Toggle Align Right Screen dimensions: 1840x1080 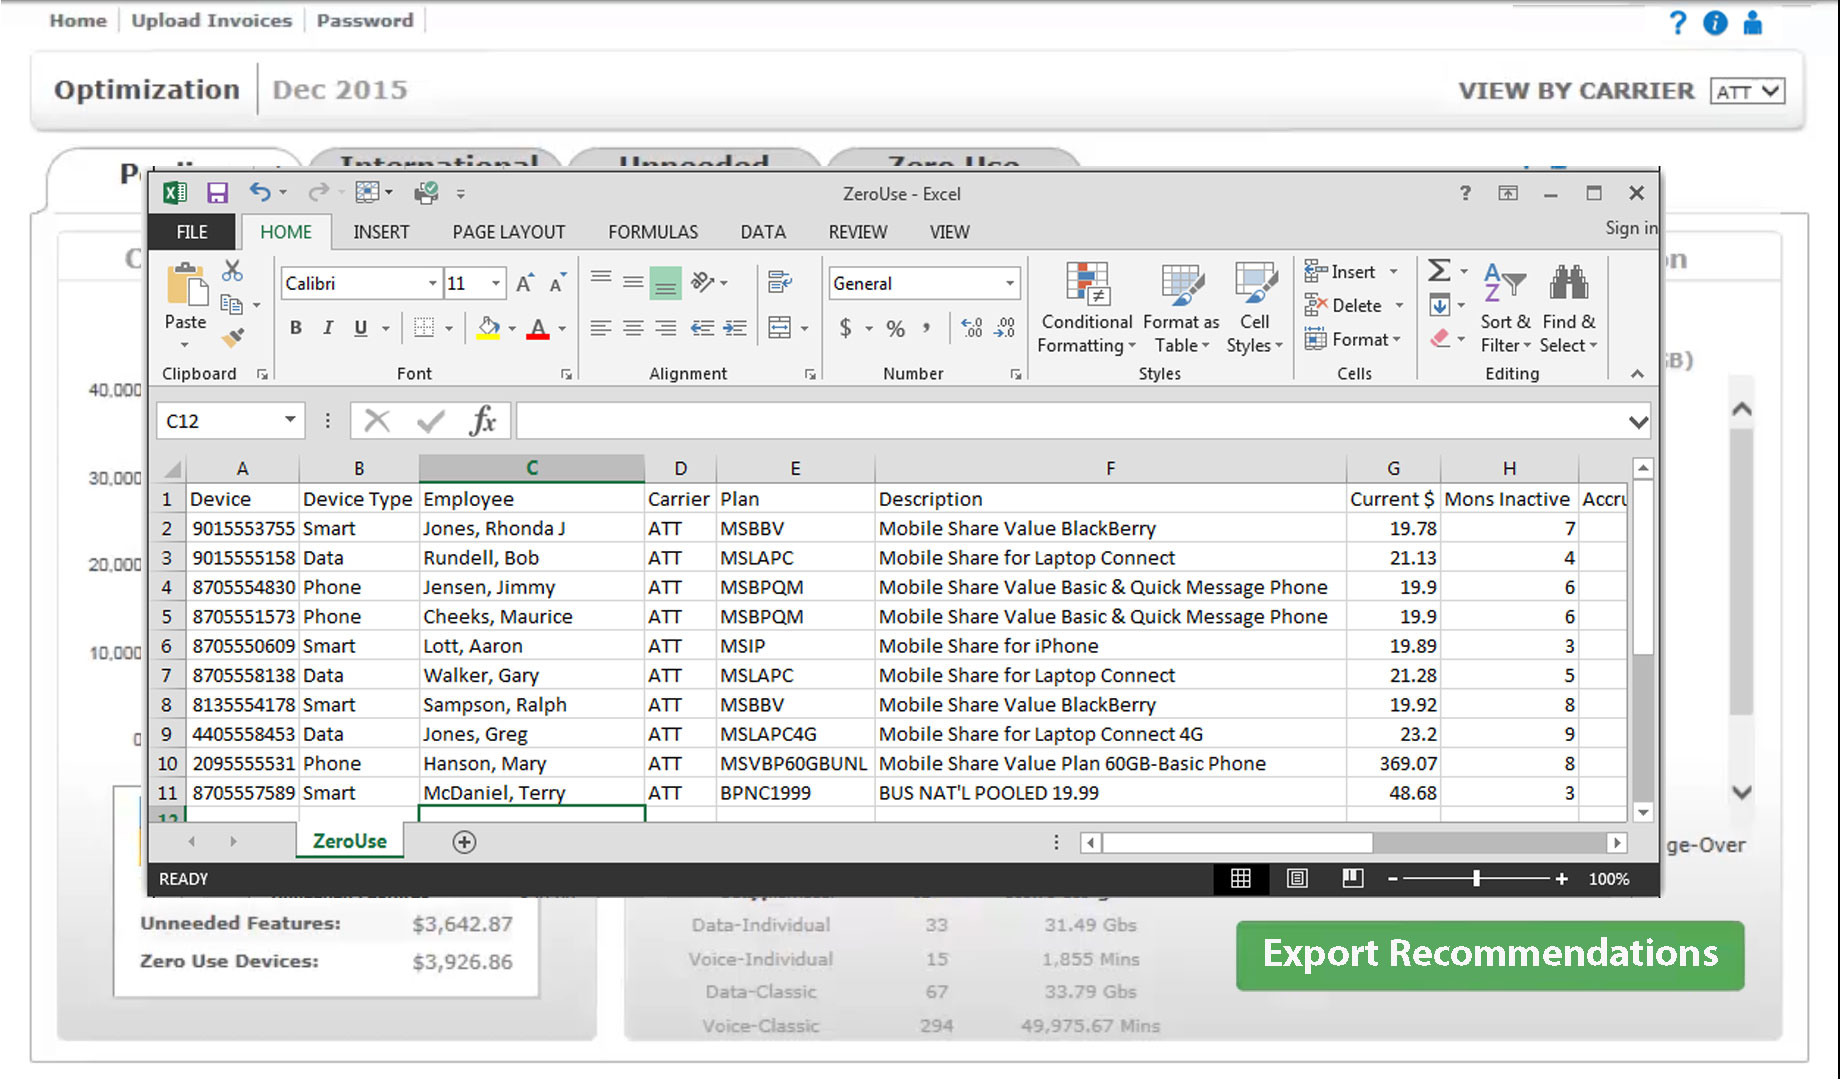666,328
